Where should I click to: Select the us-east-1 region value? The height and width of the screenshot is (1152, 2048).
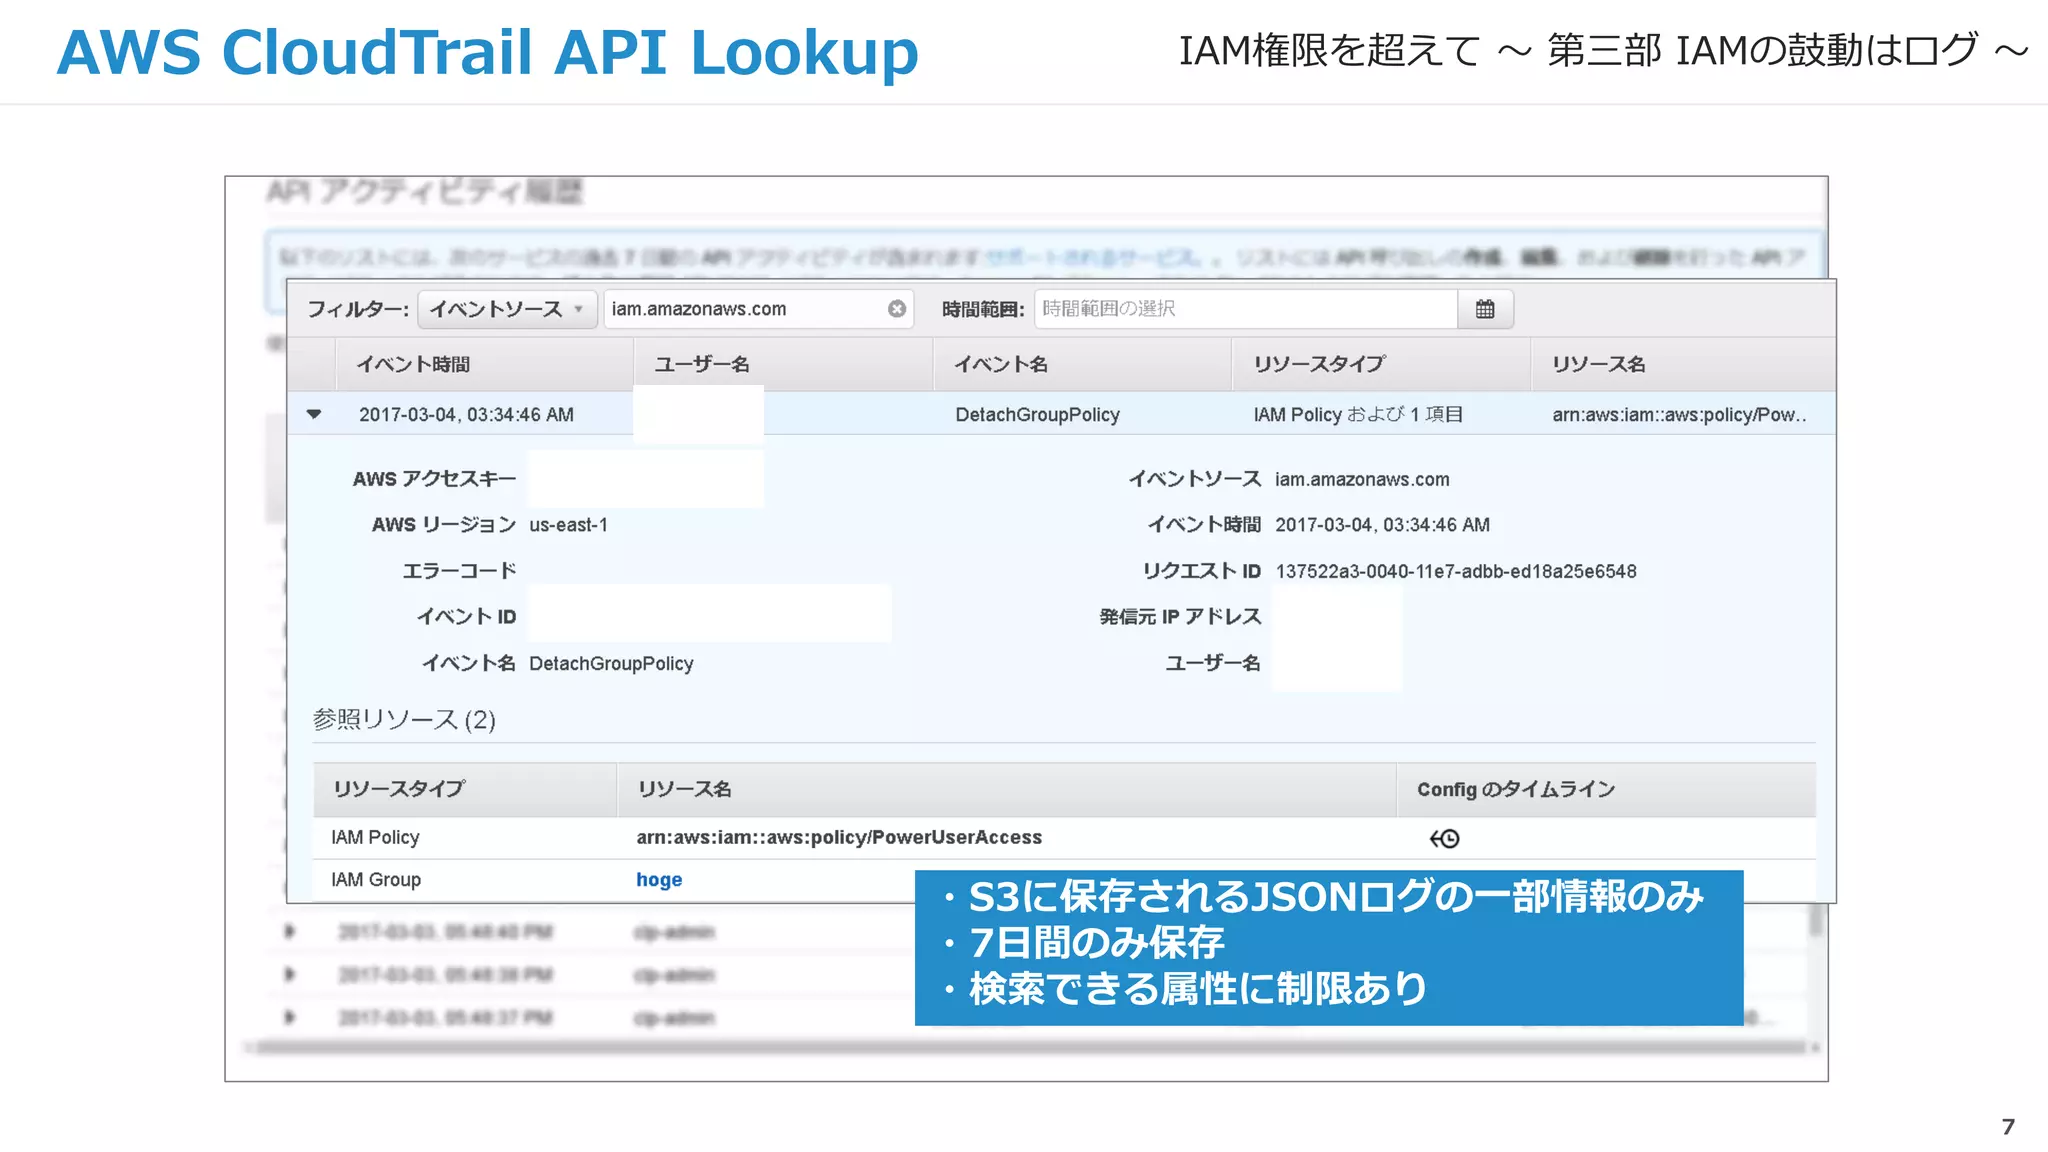coord(568,525)
